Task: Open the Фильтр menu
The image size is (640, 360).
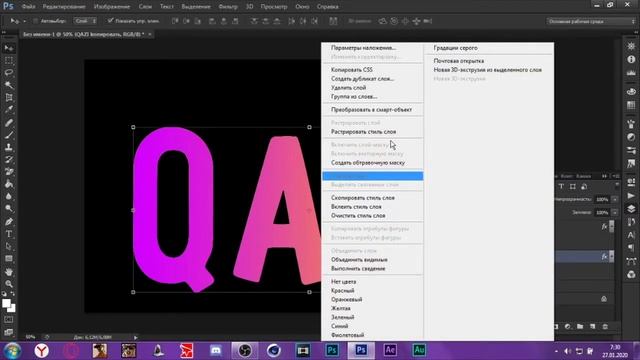Action: tap(228, 7)
